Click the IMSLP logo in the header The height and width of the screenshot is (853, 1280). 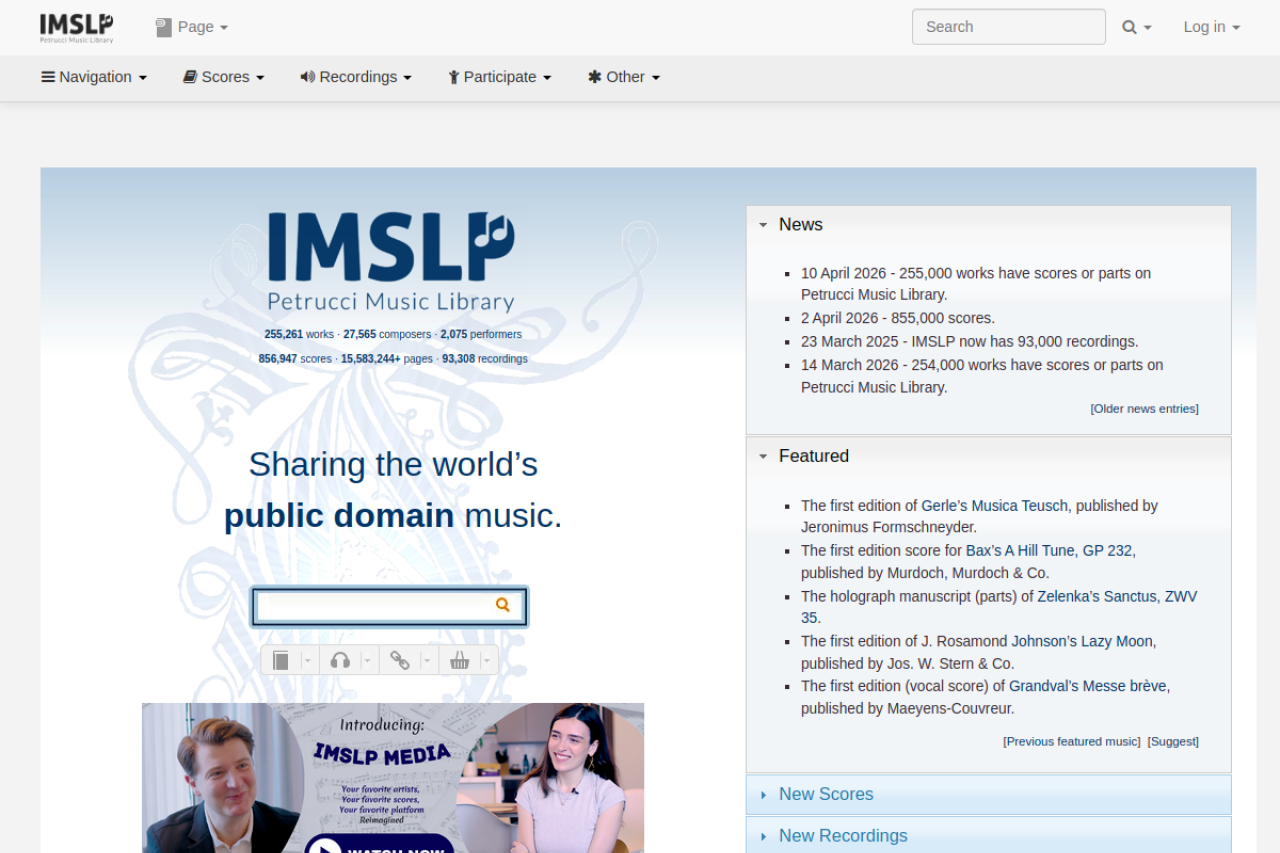pos(76,27)
